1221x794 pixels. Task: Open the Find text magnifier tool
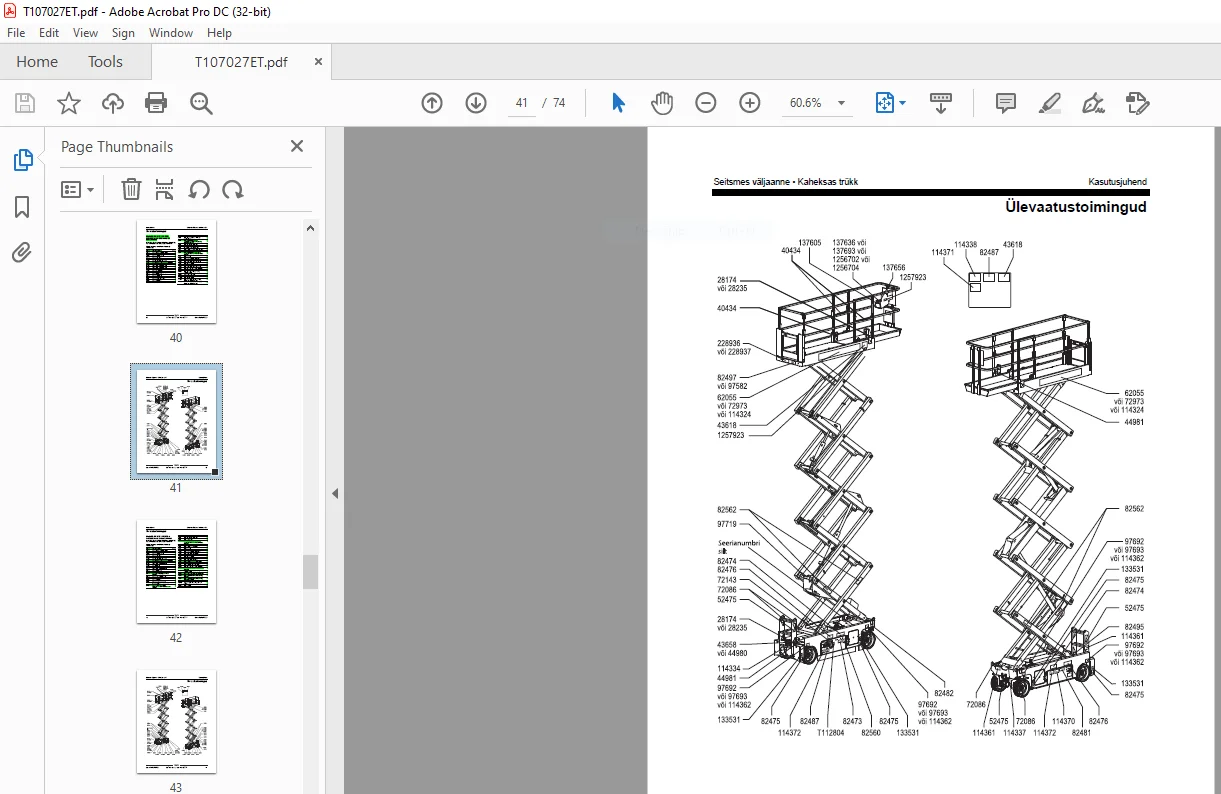(201, 103)
